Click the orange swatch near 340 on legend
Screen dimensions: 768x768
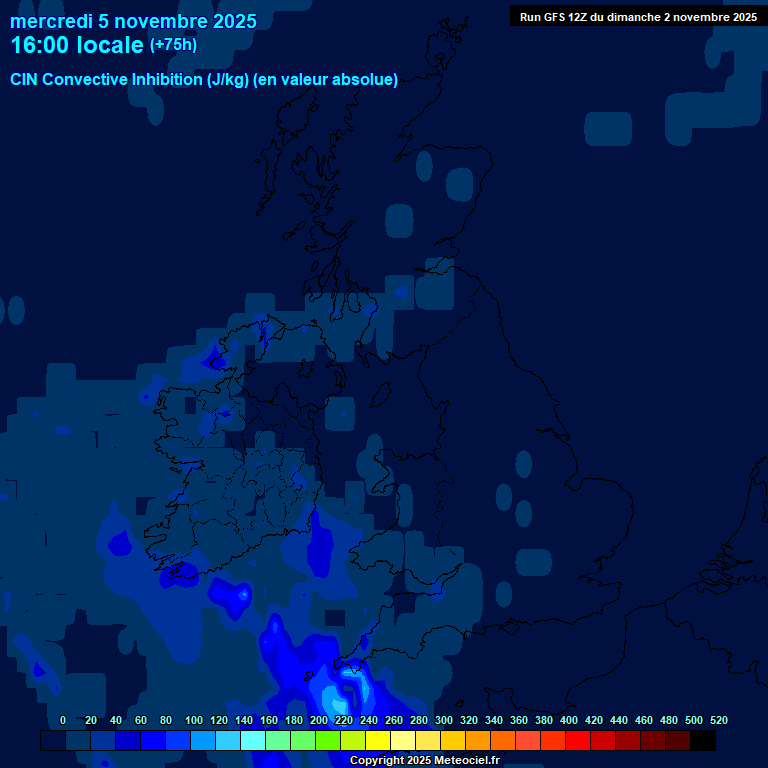click(x=503, y=741)
